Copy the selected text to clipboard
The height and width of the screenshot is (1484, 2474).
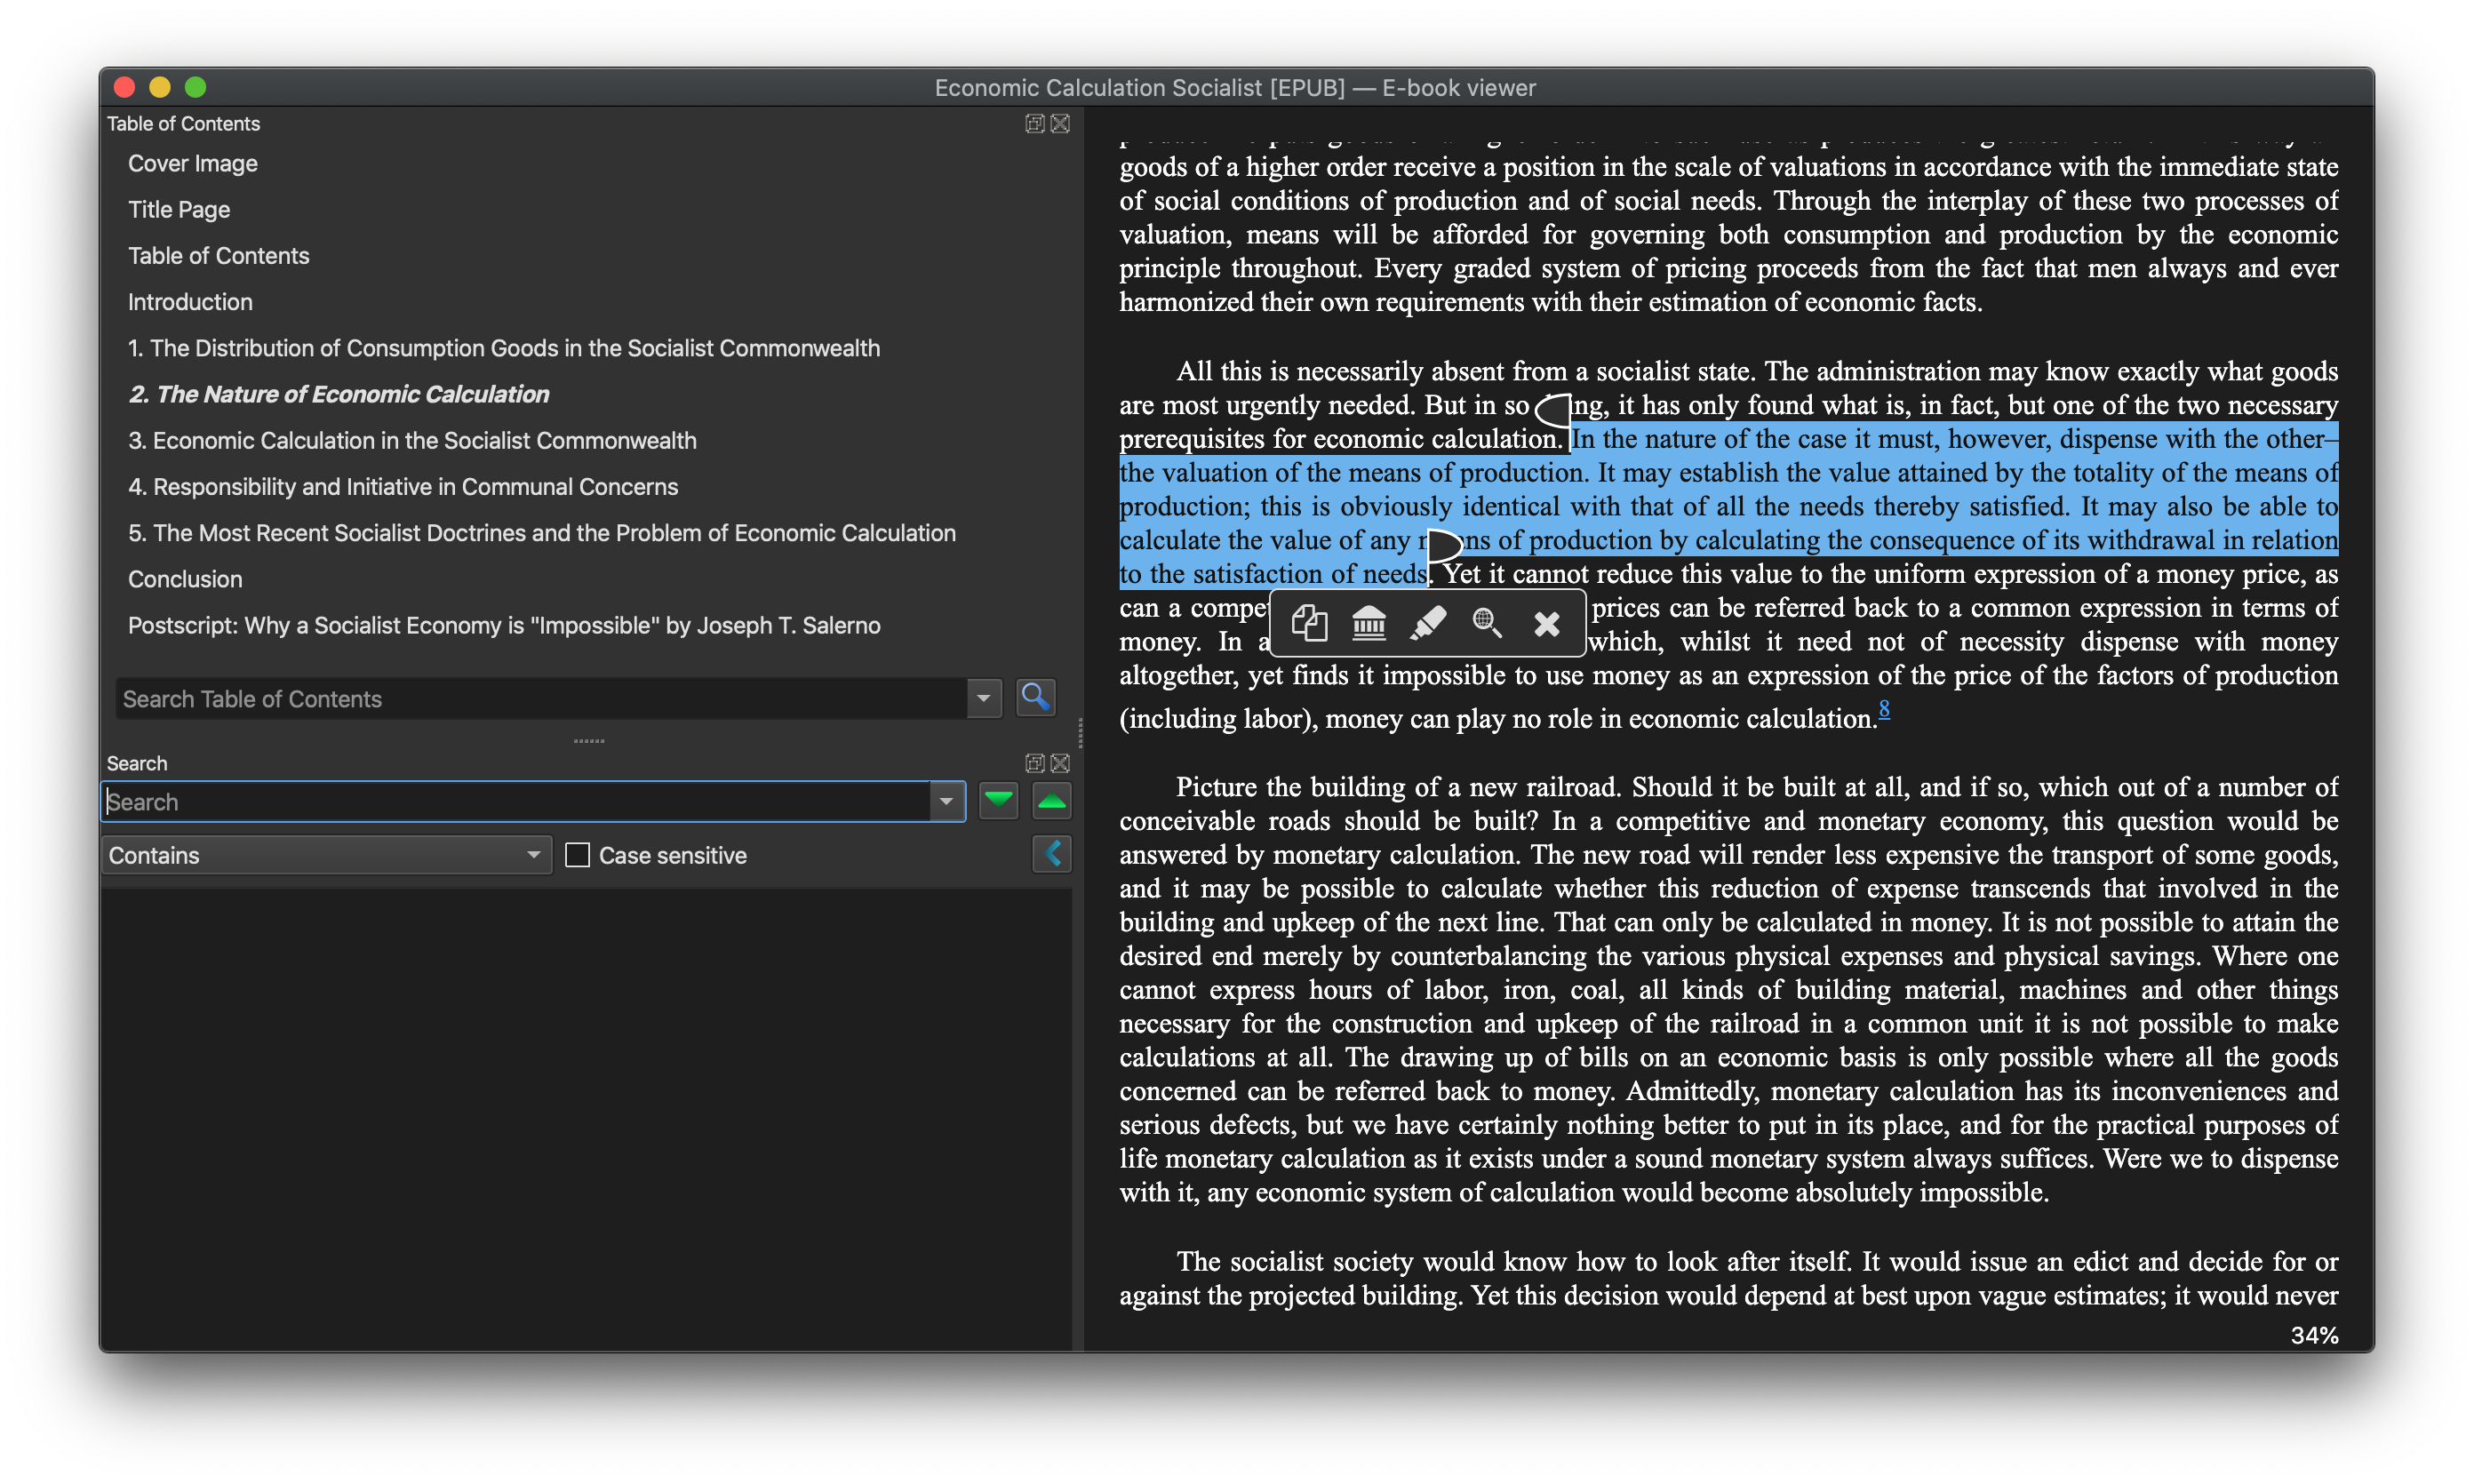click(x=1309, y=623)
